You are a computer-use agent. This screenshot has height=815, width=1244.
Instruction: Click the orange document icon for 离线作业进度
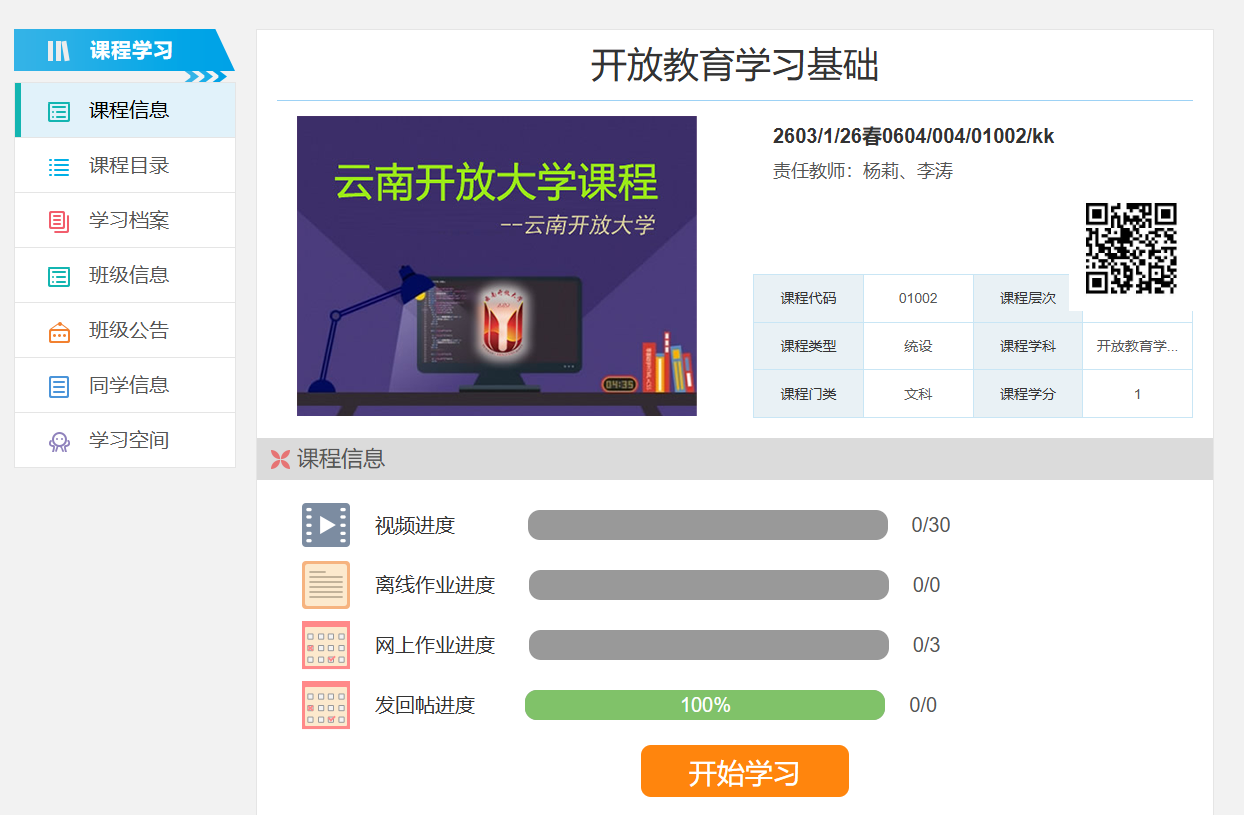tap(326, 585)
